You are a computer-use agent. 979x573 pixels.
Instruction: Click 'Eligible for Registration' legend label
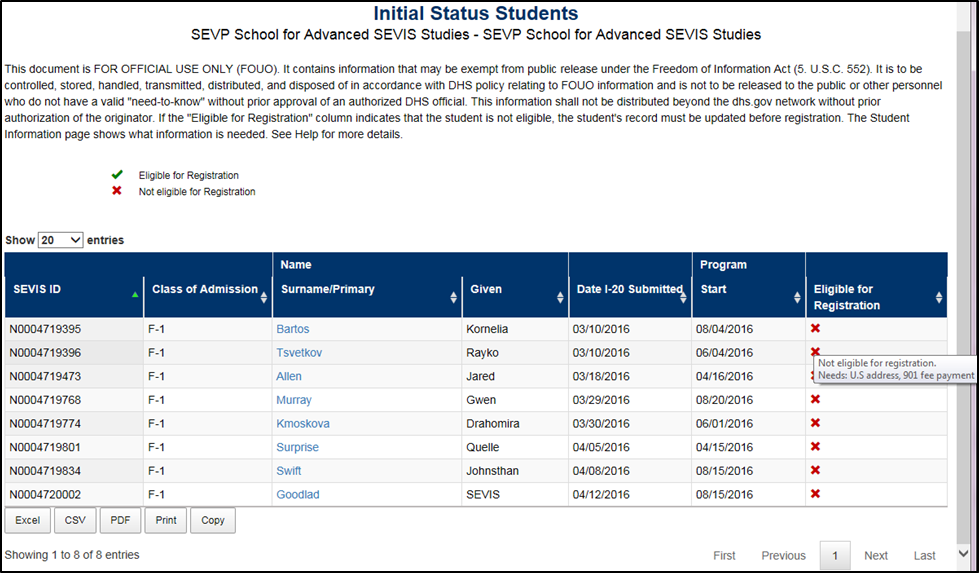[189, 175]
